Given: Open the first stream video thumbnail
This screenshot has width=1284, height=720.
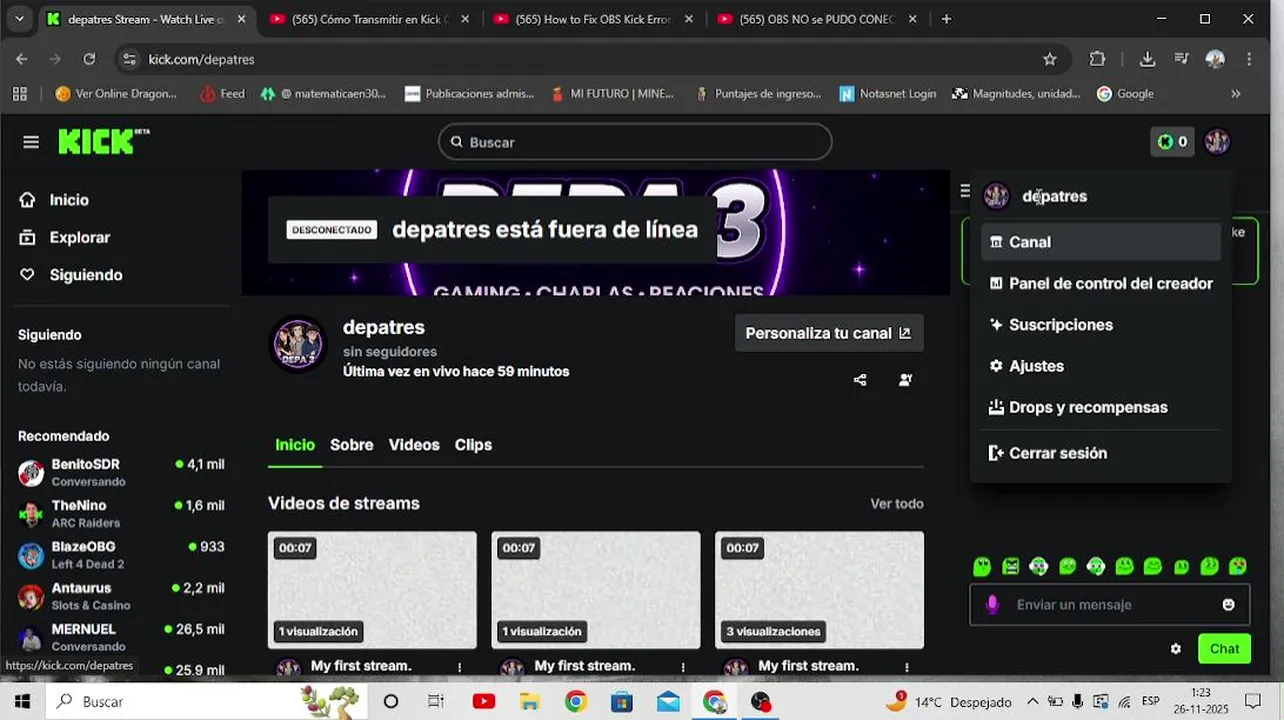Looking at the screenshot, I should click(x=372, y=590).
